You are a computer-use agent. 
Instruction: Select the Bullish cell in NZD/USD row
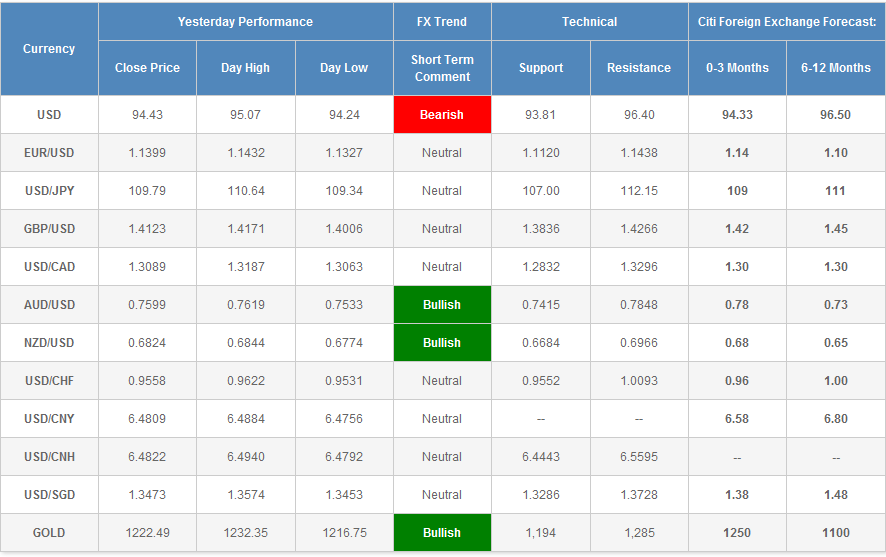click(x=442, y=343)
